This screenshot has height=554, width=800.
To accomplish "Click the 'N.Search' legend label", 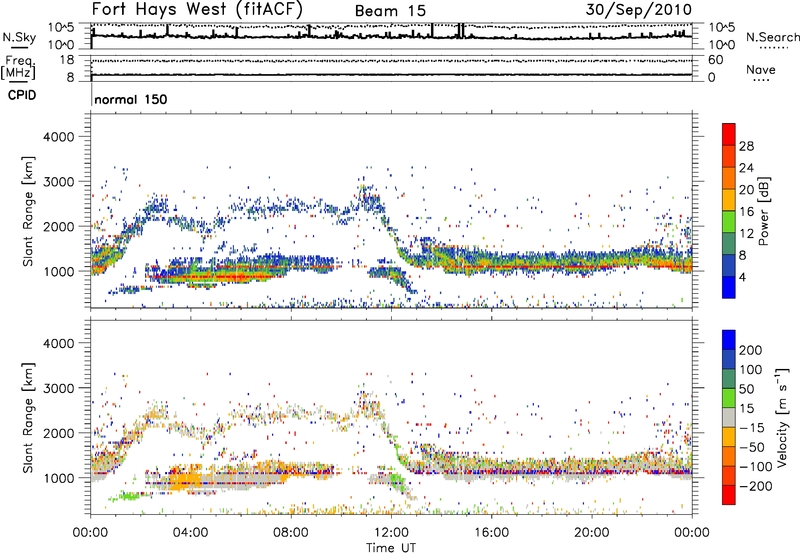I will pos(772,37).
